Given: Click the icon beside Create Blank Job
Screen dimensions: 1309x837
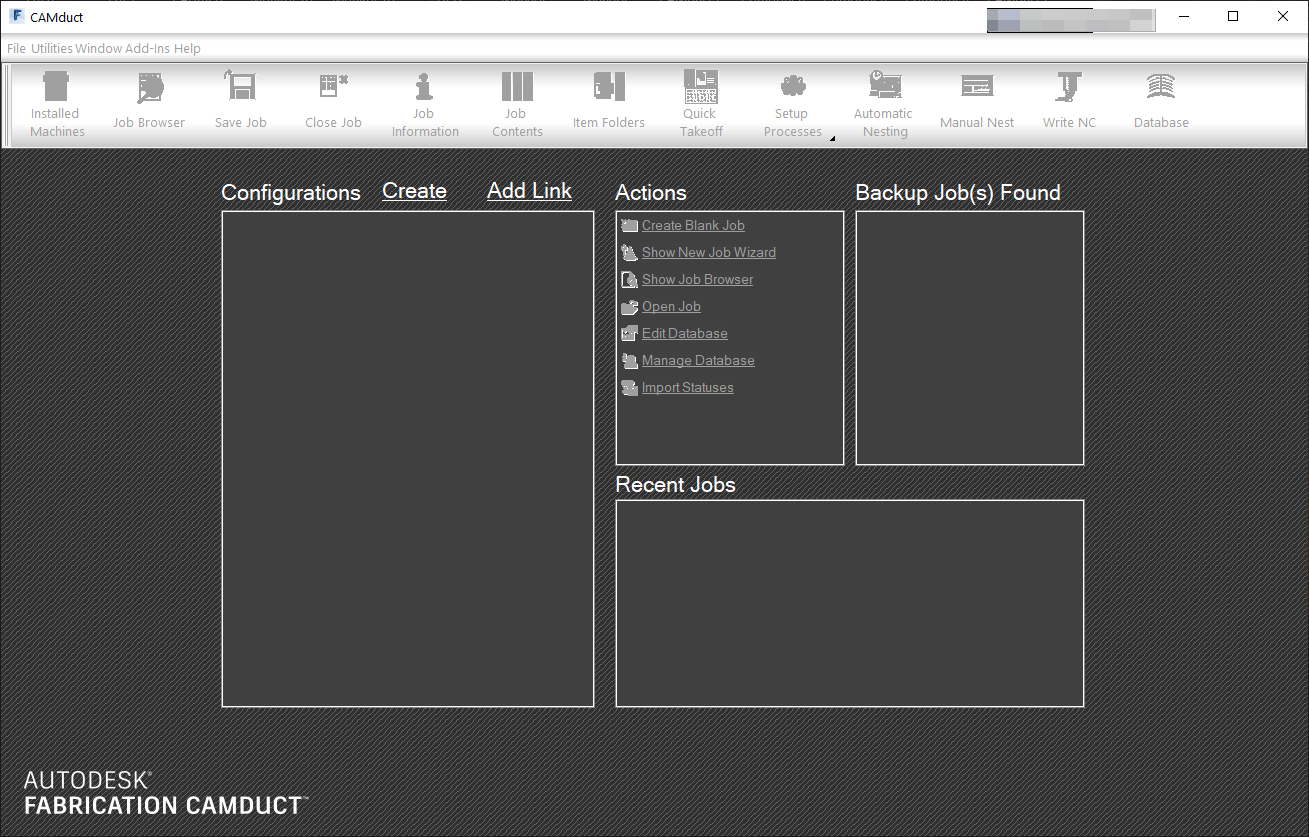Looking at the screenshot, I should tap(629, 226).
